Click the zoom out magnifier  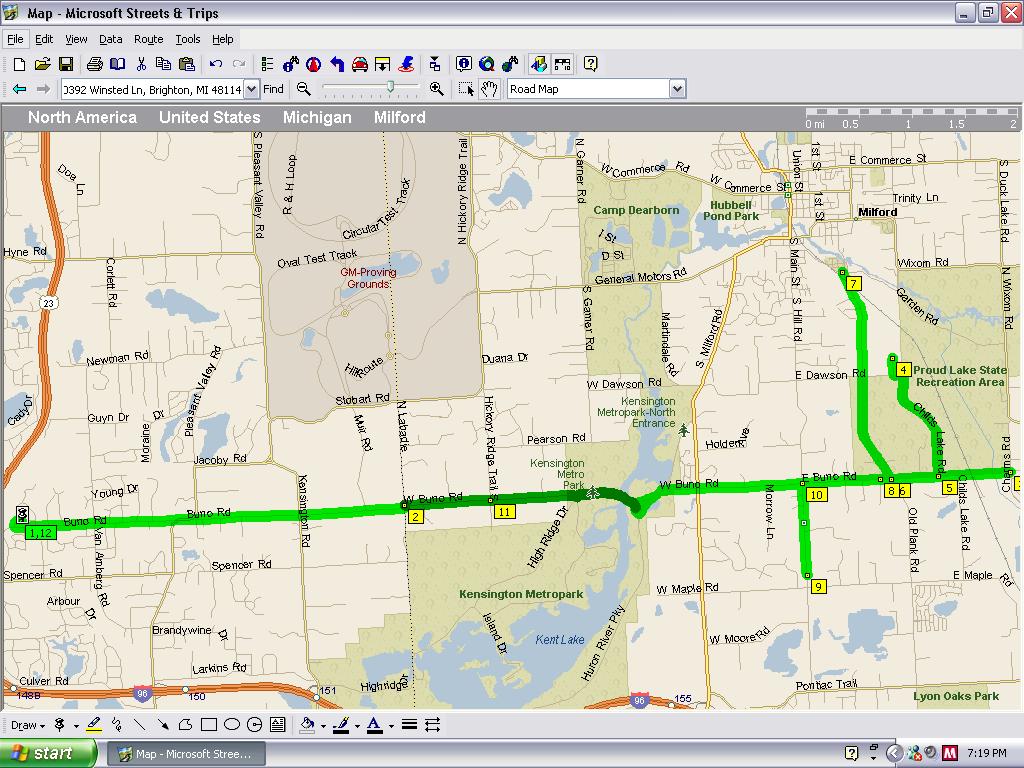(303, 89)
